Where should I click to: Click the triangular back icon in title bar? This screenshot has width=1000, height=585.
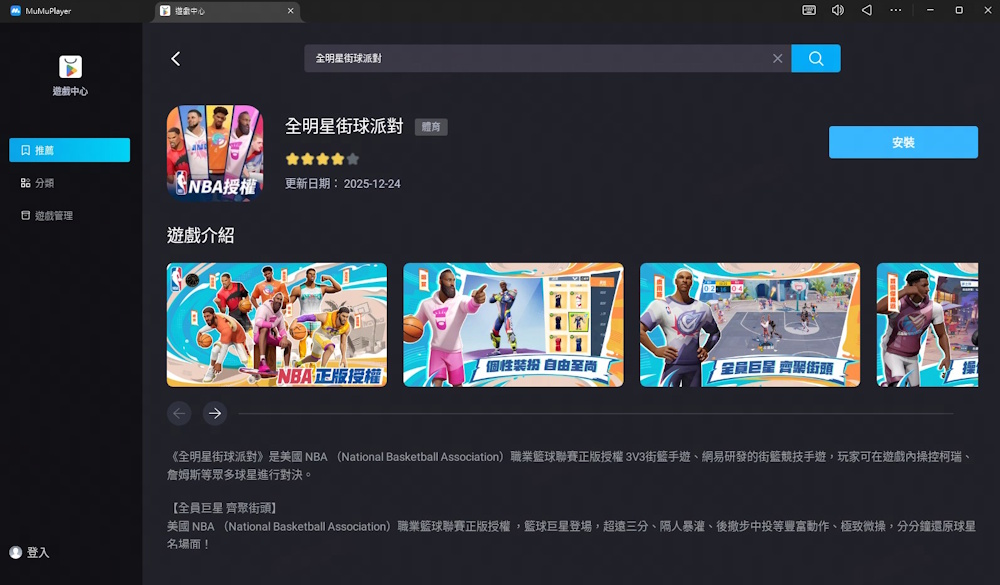867,10
